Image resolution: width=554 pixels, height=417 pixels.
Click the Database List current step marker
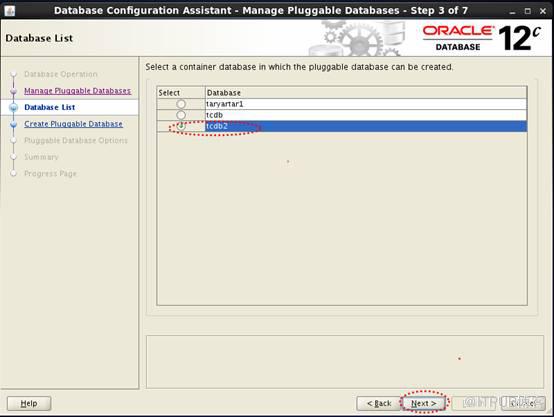tap(14, 107)
